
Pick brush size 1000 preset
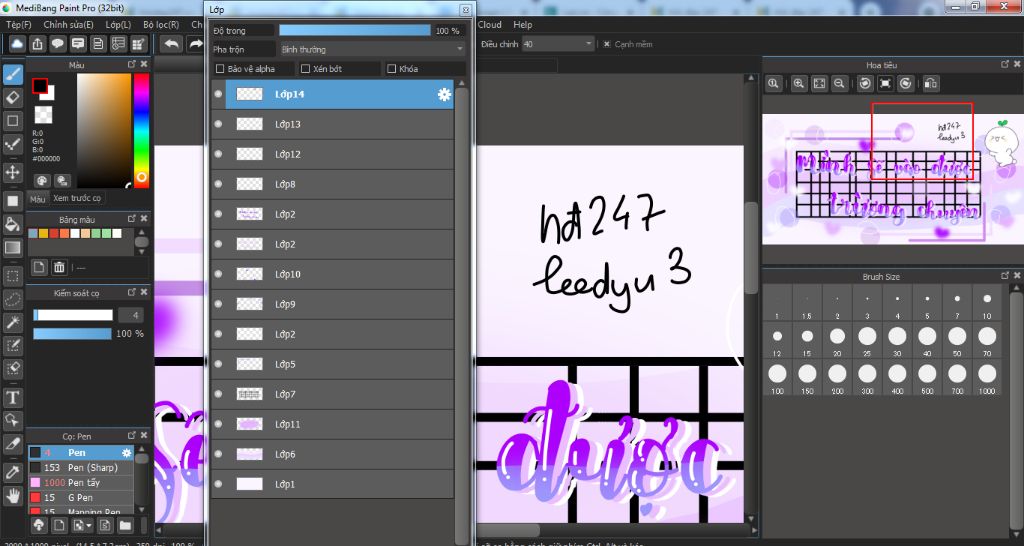tap(987, 379)
